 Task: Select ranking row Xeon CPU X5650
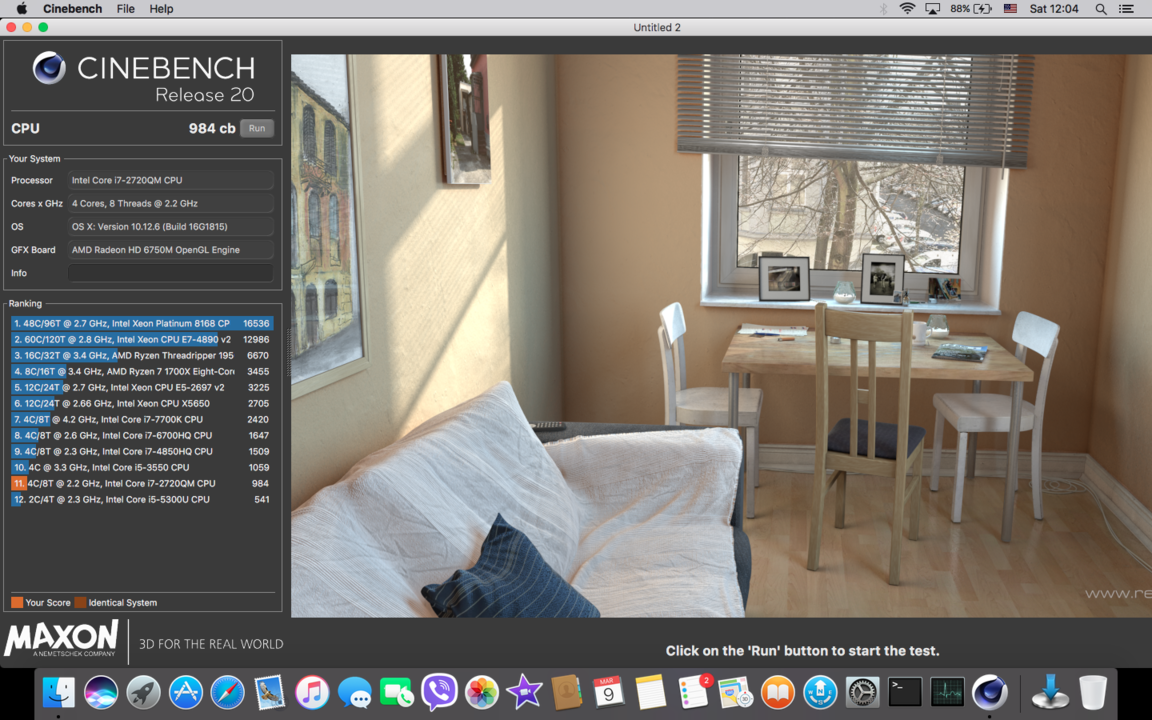142,403
